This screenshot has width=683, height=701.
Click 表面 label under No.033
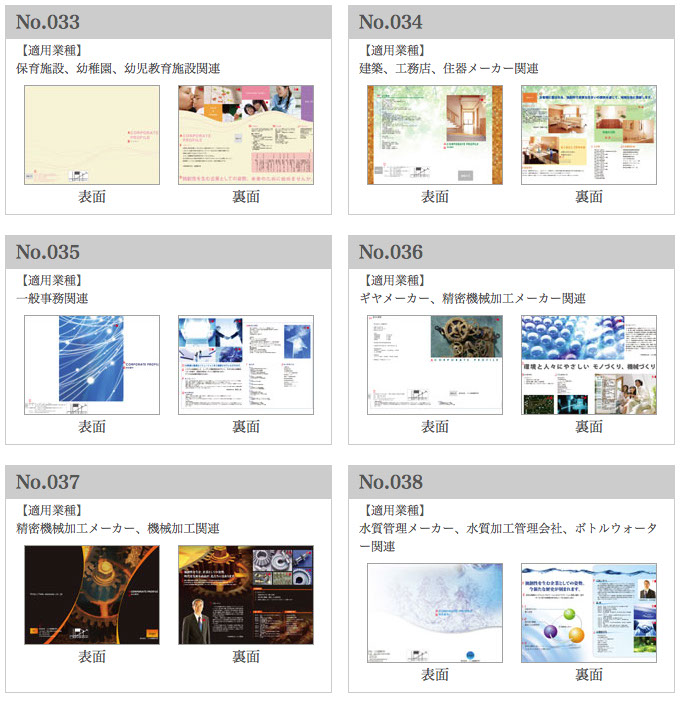pyautogui.click(x=92, y=197)
